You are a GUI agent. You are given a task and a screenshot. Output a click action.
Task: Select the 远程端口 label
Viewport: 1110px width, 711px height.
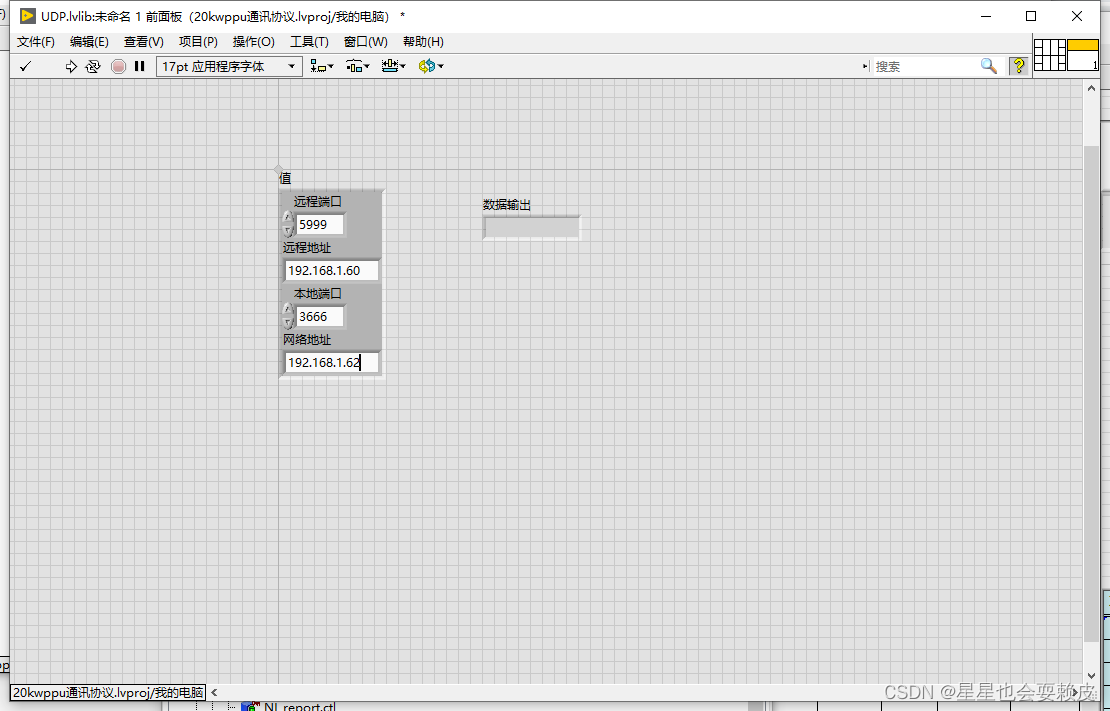click(318, 202)
